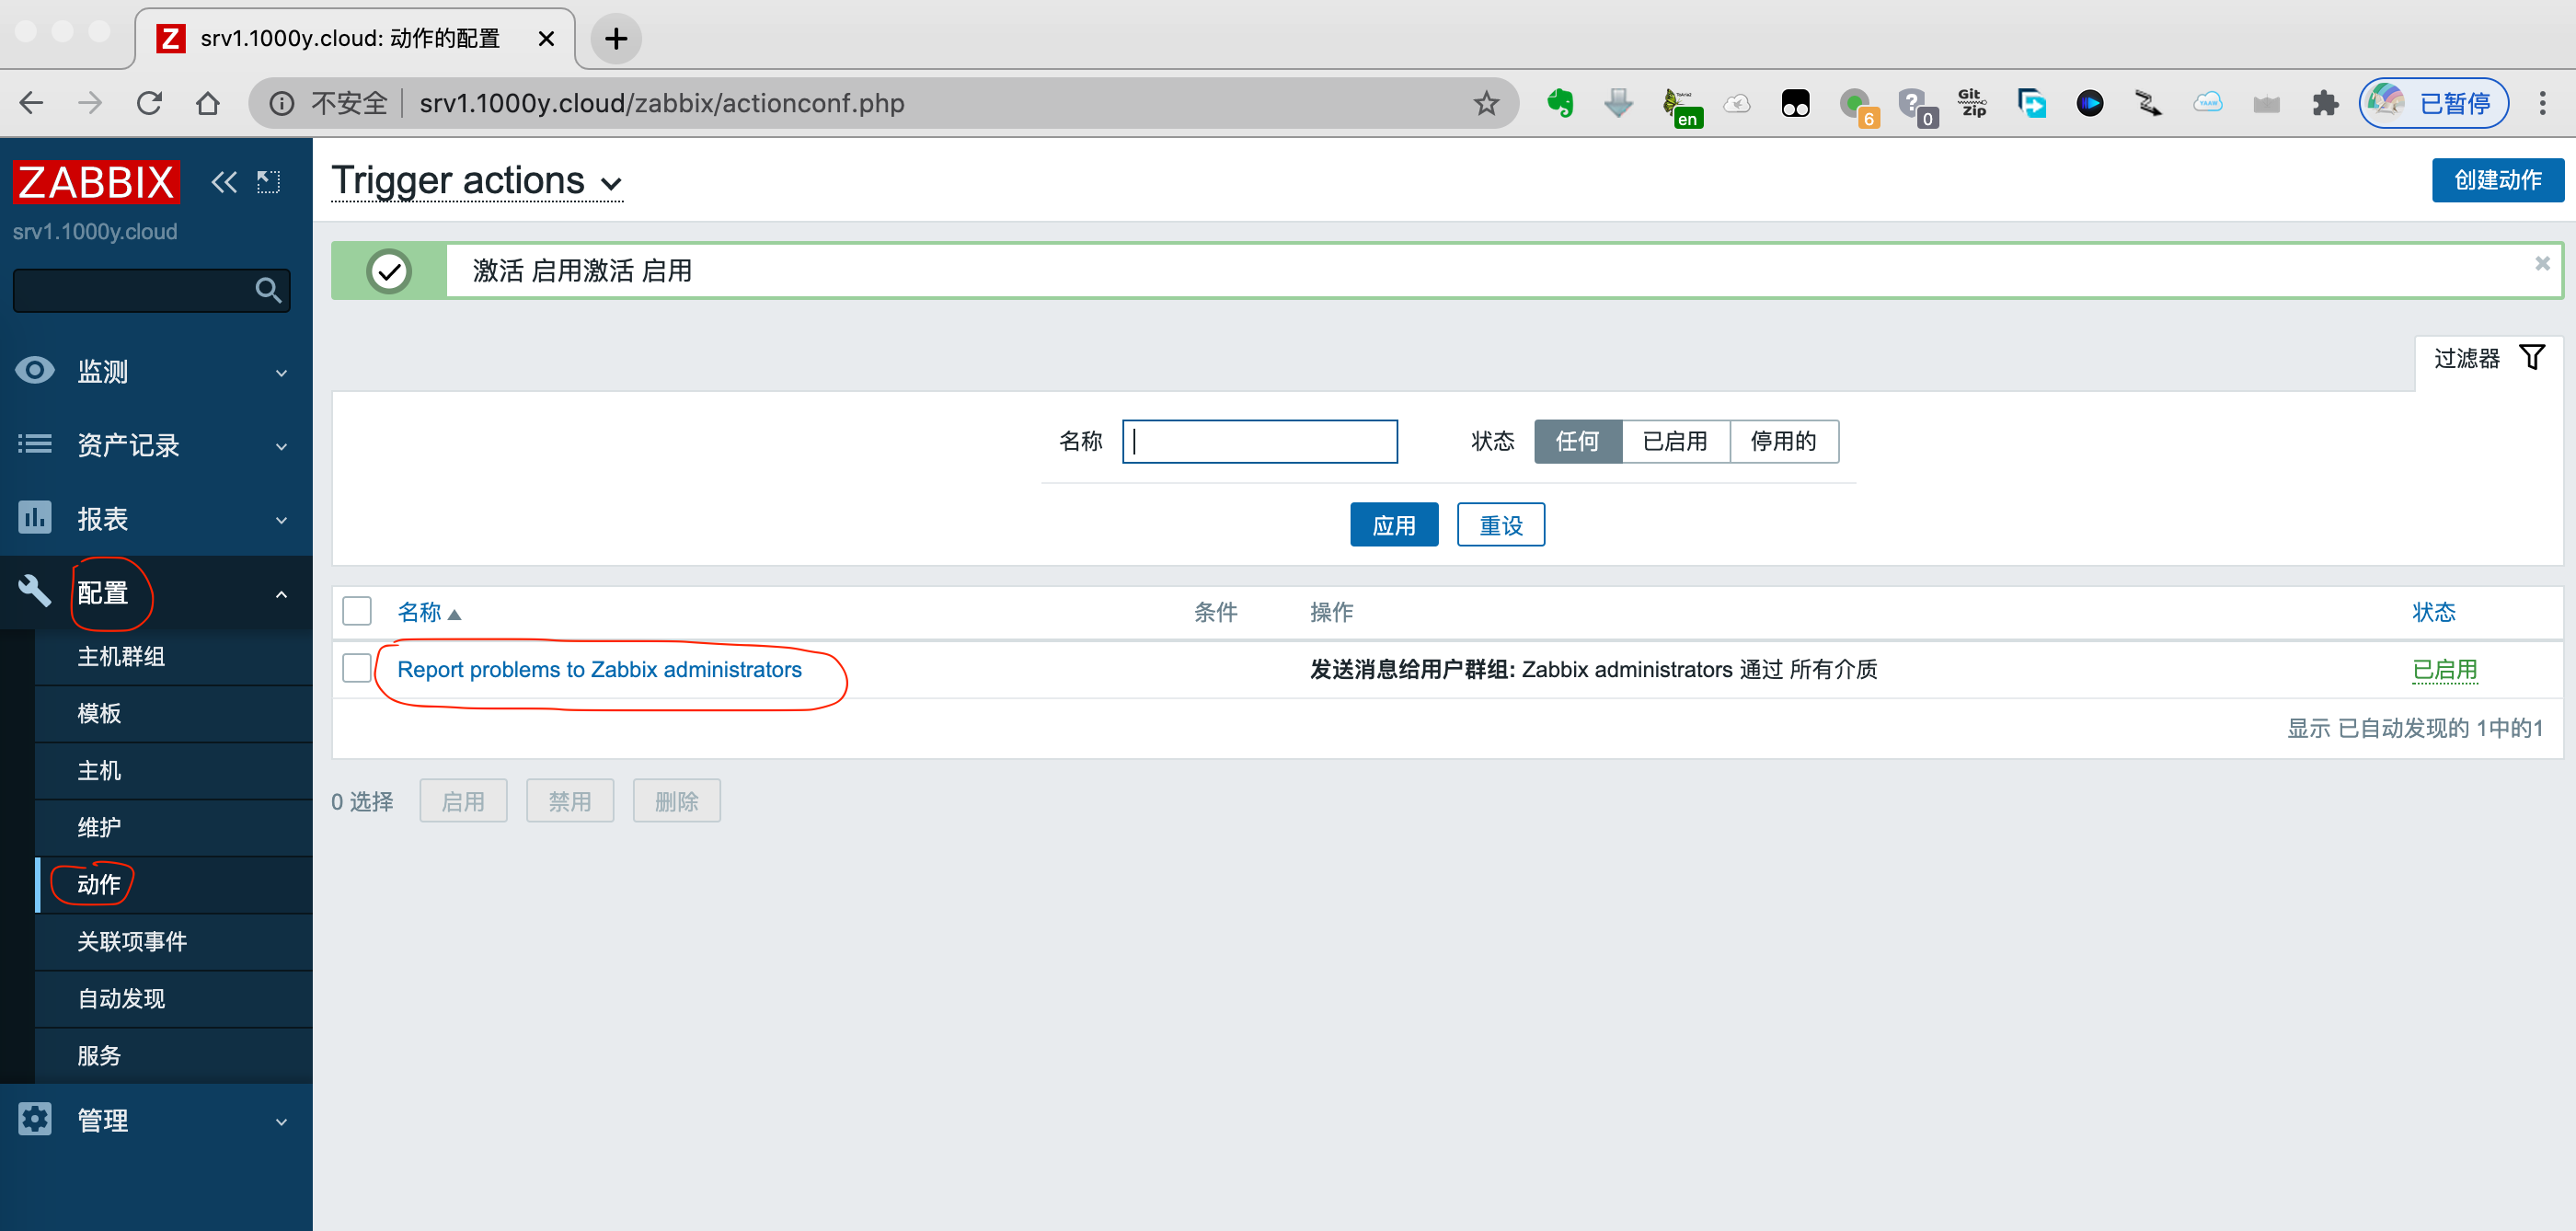
Task: Expand the Trigger actions title dropdown
Action: coord(611,184)
